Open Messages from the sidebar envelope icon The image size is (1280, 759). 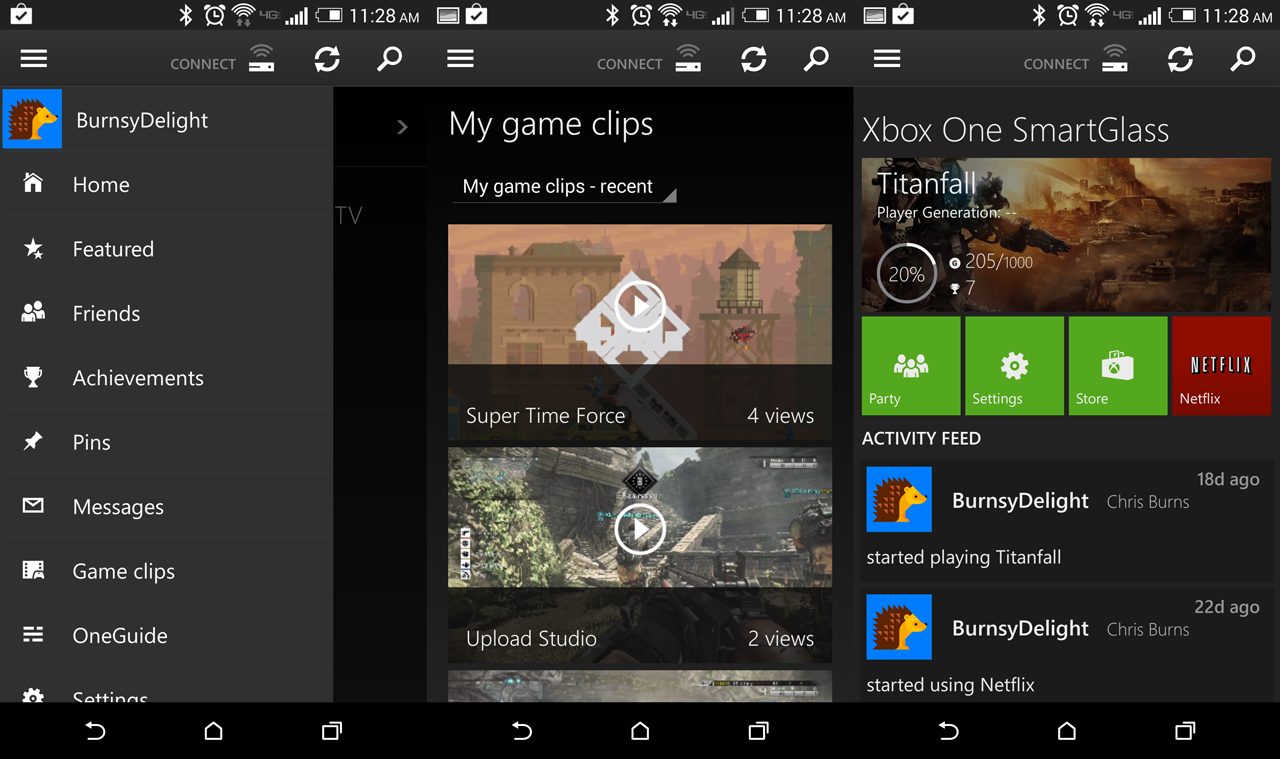(x=32, y=507)
